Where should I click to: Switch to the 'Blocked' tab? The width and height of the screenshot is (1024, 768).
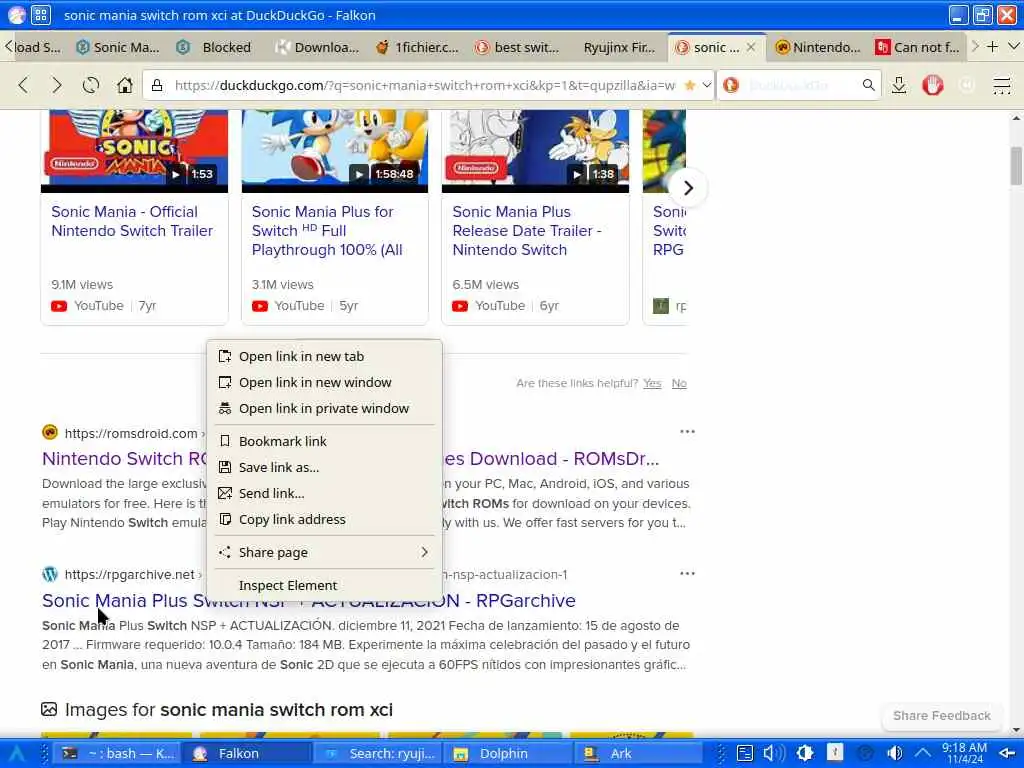pyautogui.click(x=218, y=47)
